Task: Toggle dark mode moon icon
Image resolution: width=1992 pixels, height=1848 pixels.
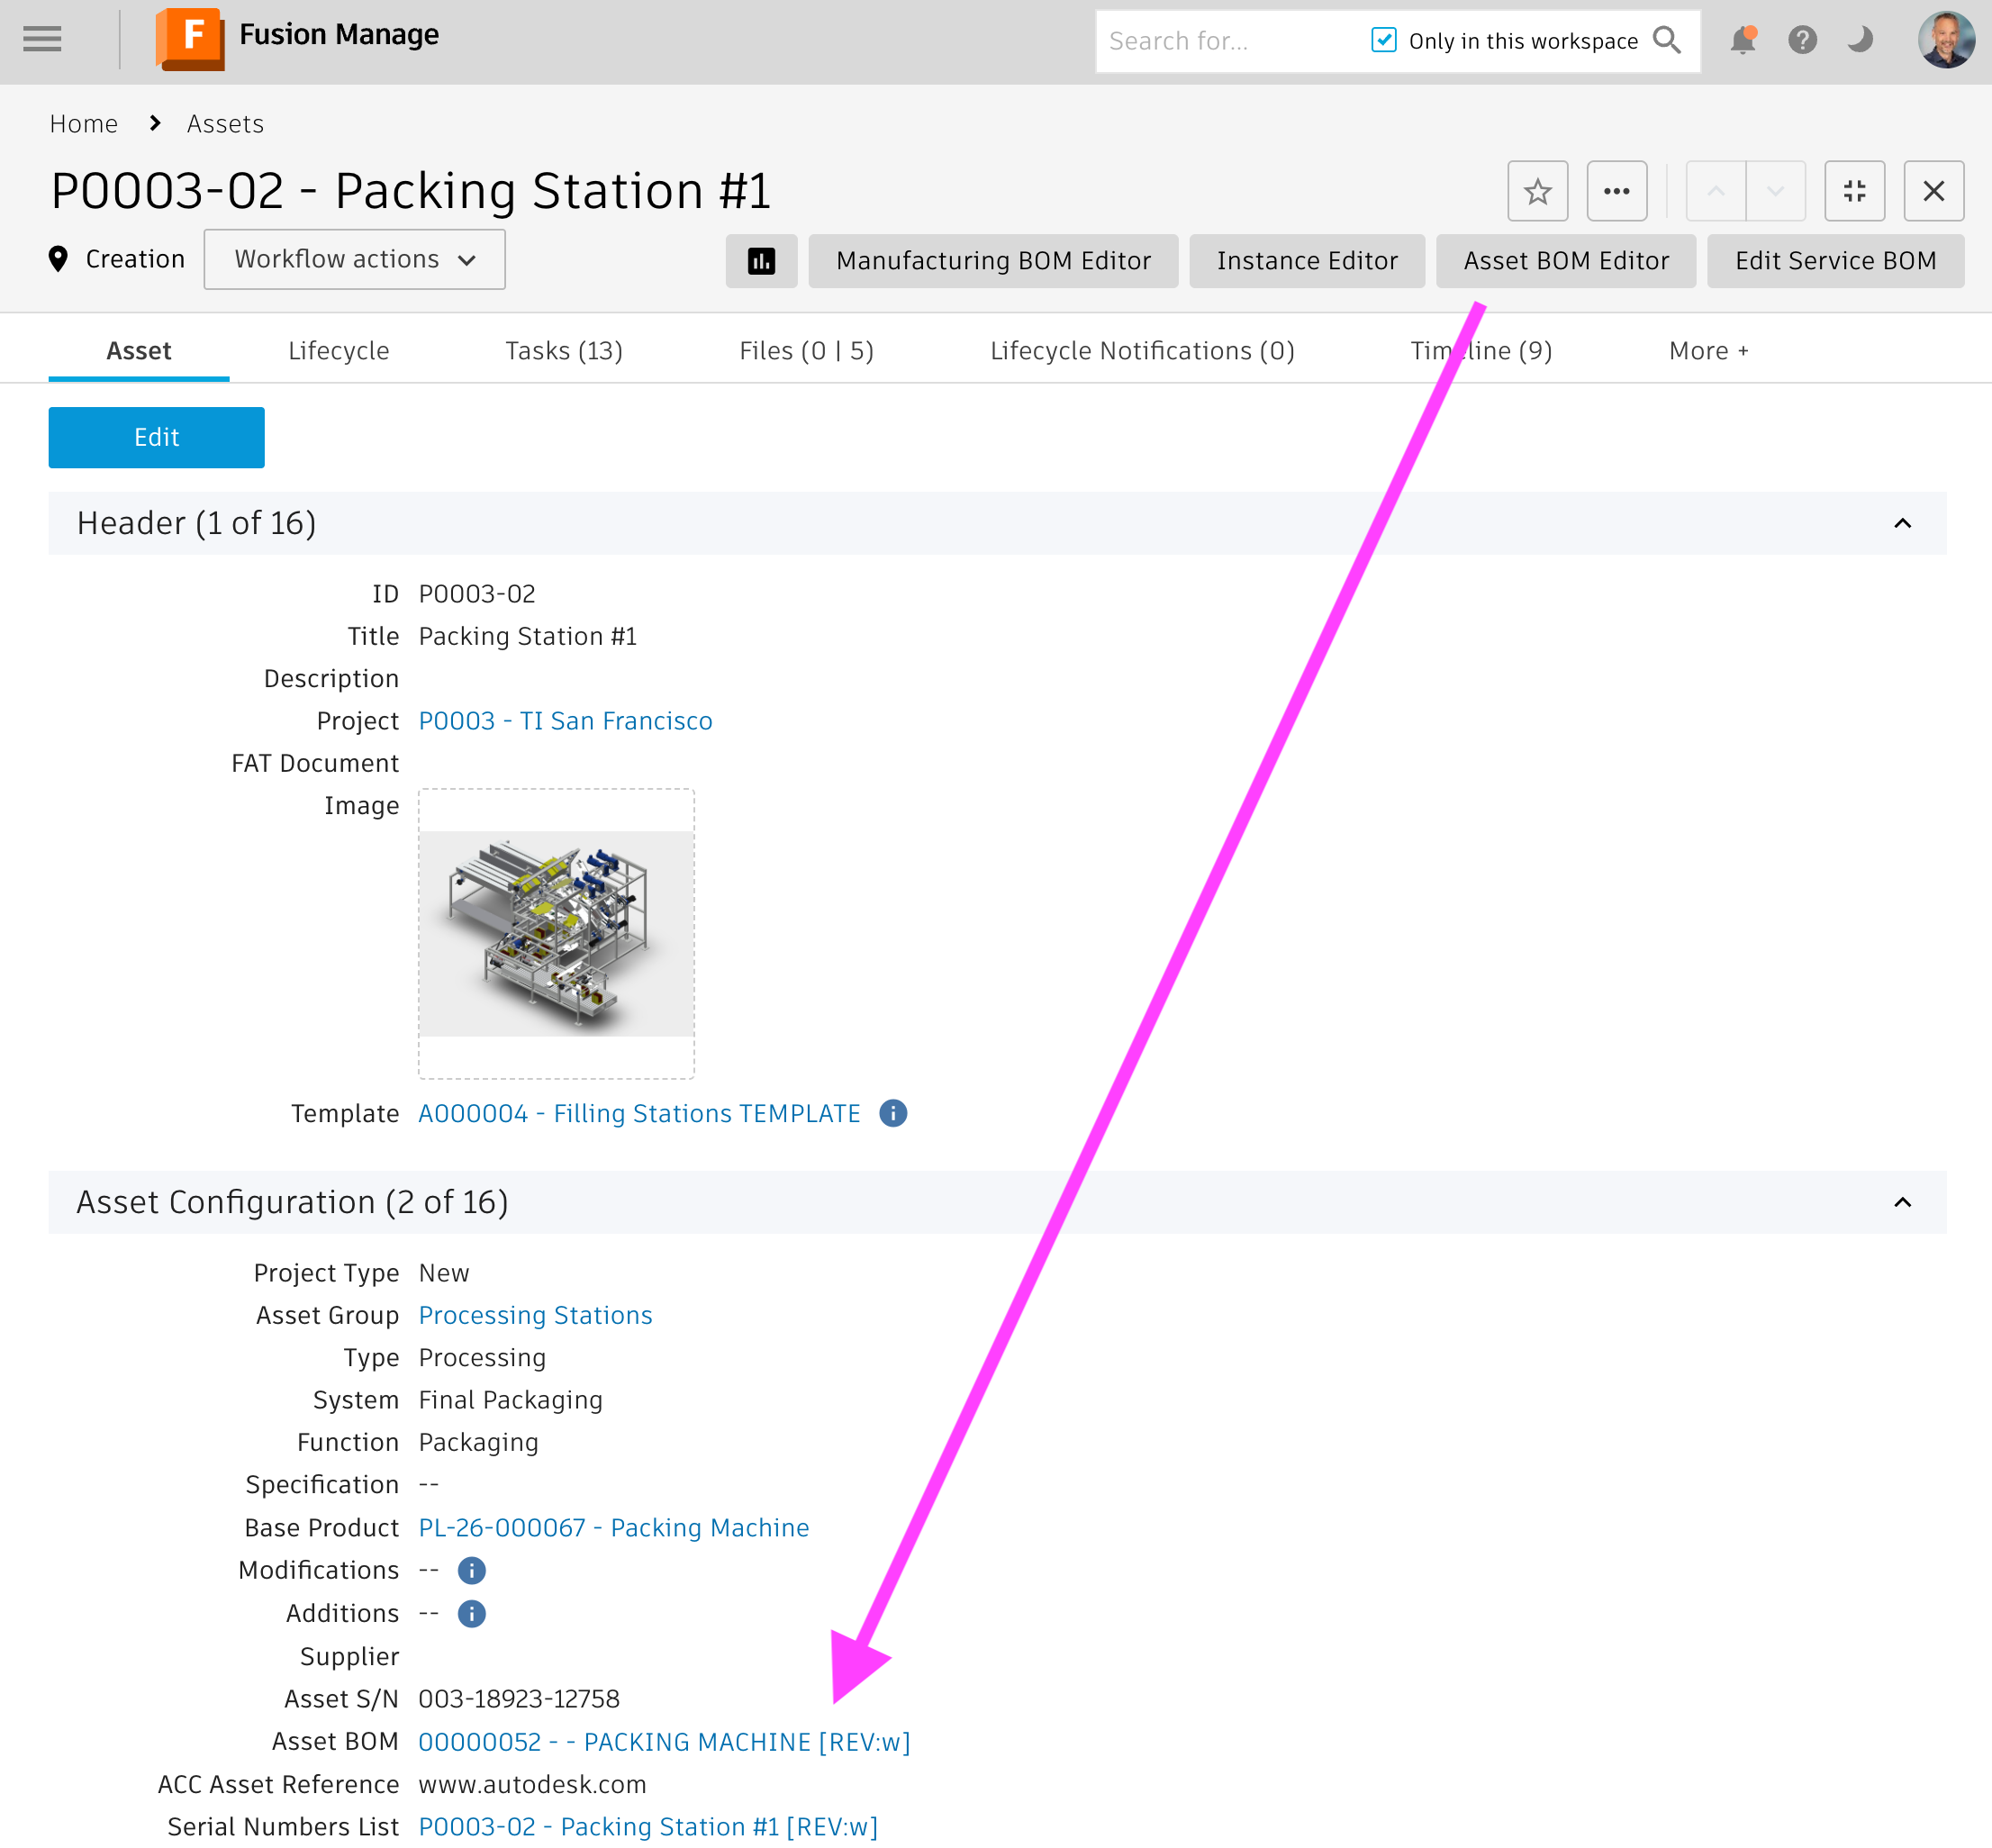Action: (x=1859, y=40)
